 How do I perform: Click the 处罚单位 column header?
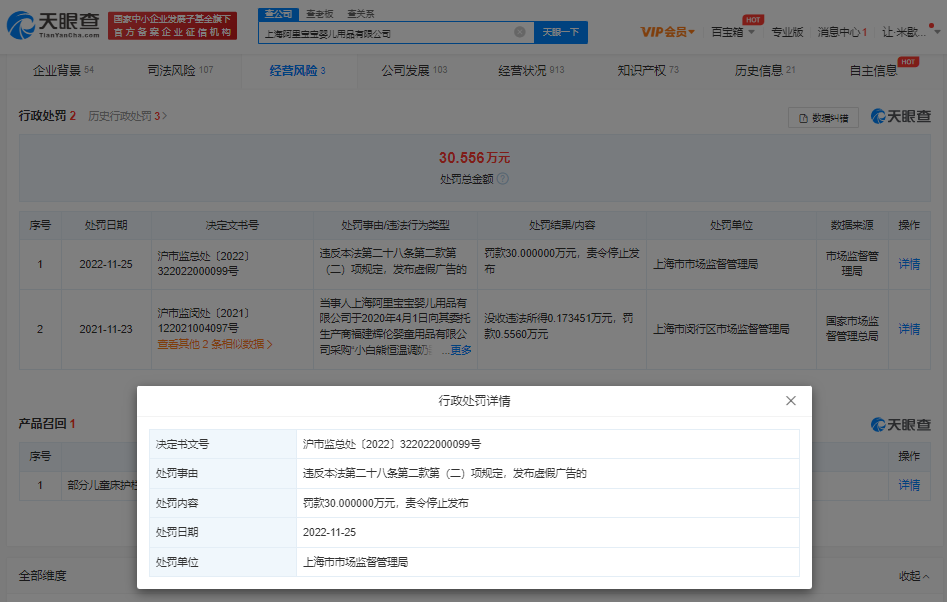(731, 225)
